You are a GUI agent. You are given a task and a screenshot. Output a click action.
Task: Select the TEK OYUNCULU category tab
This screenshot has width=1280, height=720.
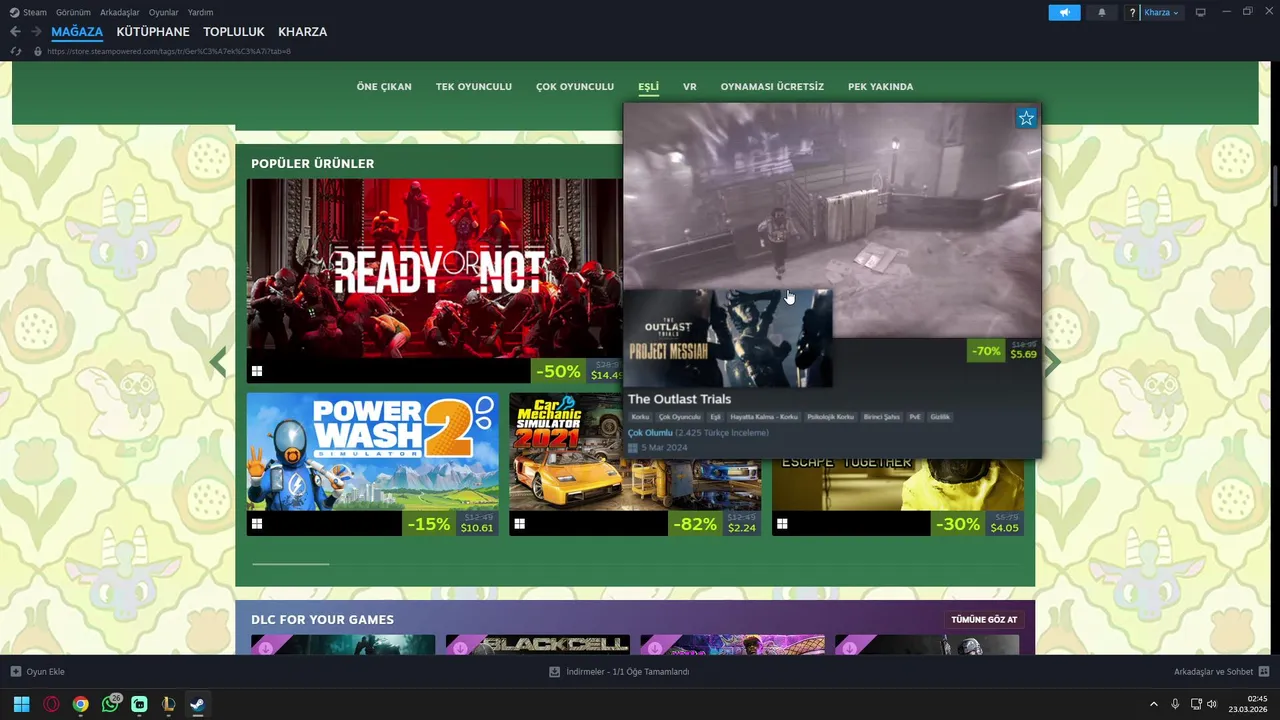474,87
